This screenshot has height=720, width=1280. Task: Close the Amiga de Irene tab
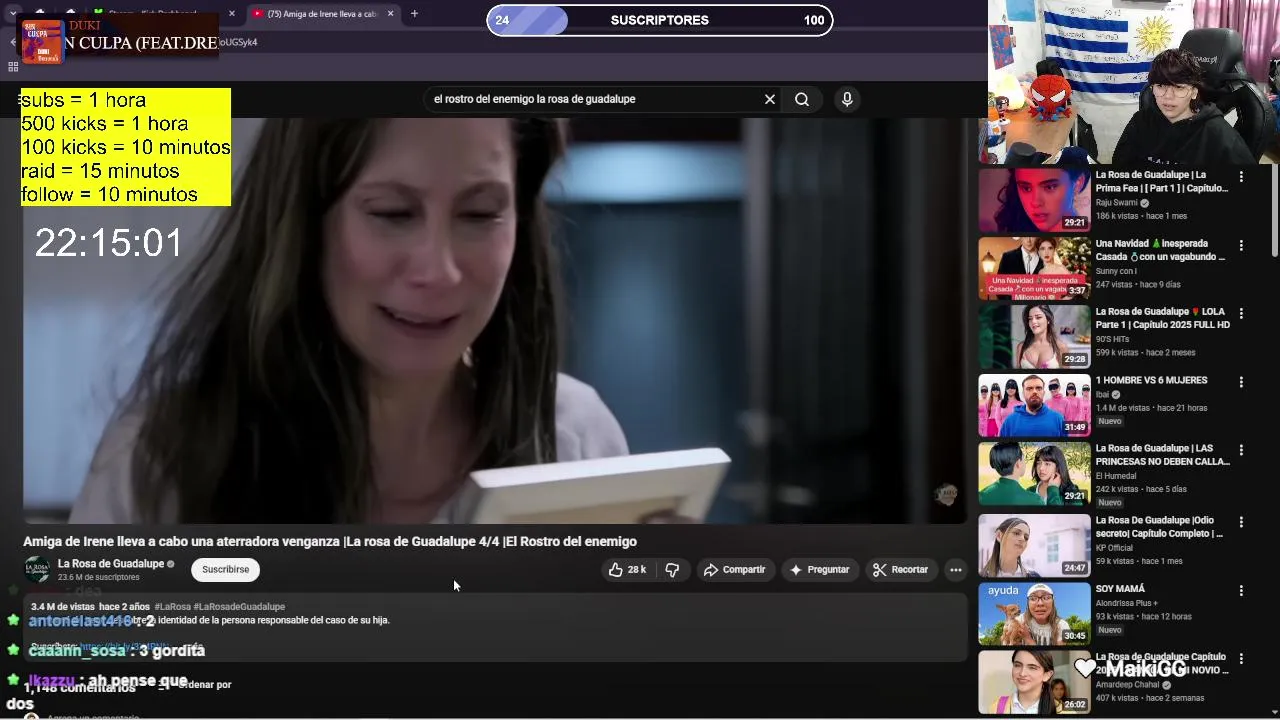click(391, 14)
